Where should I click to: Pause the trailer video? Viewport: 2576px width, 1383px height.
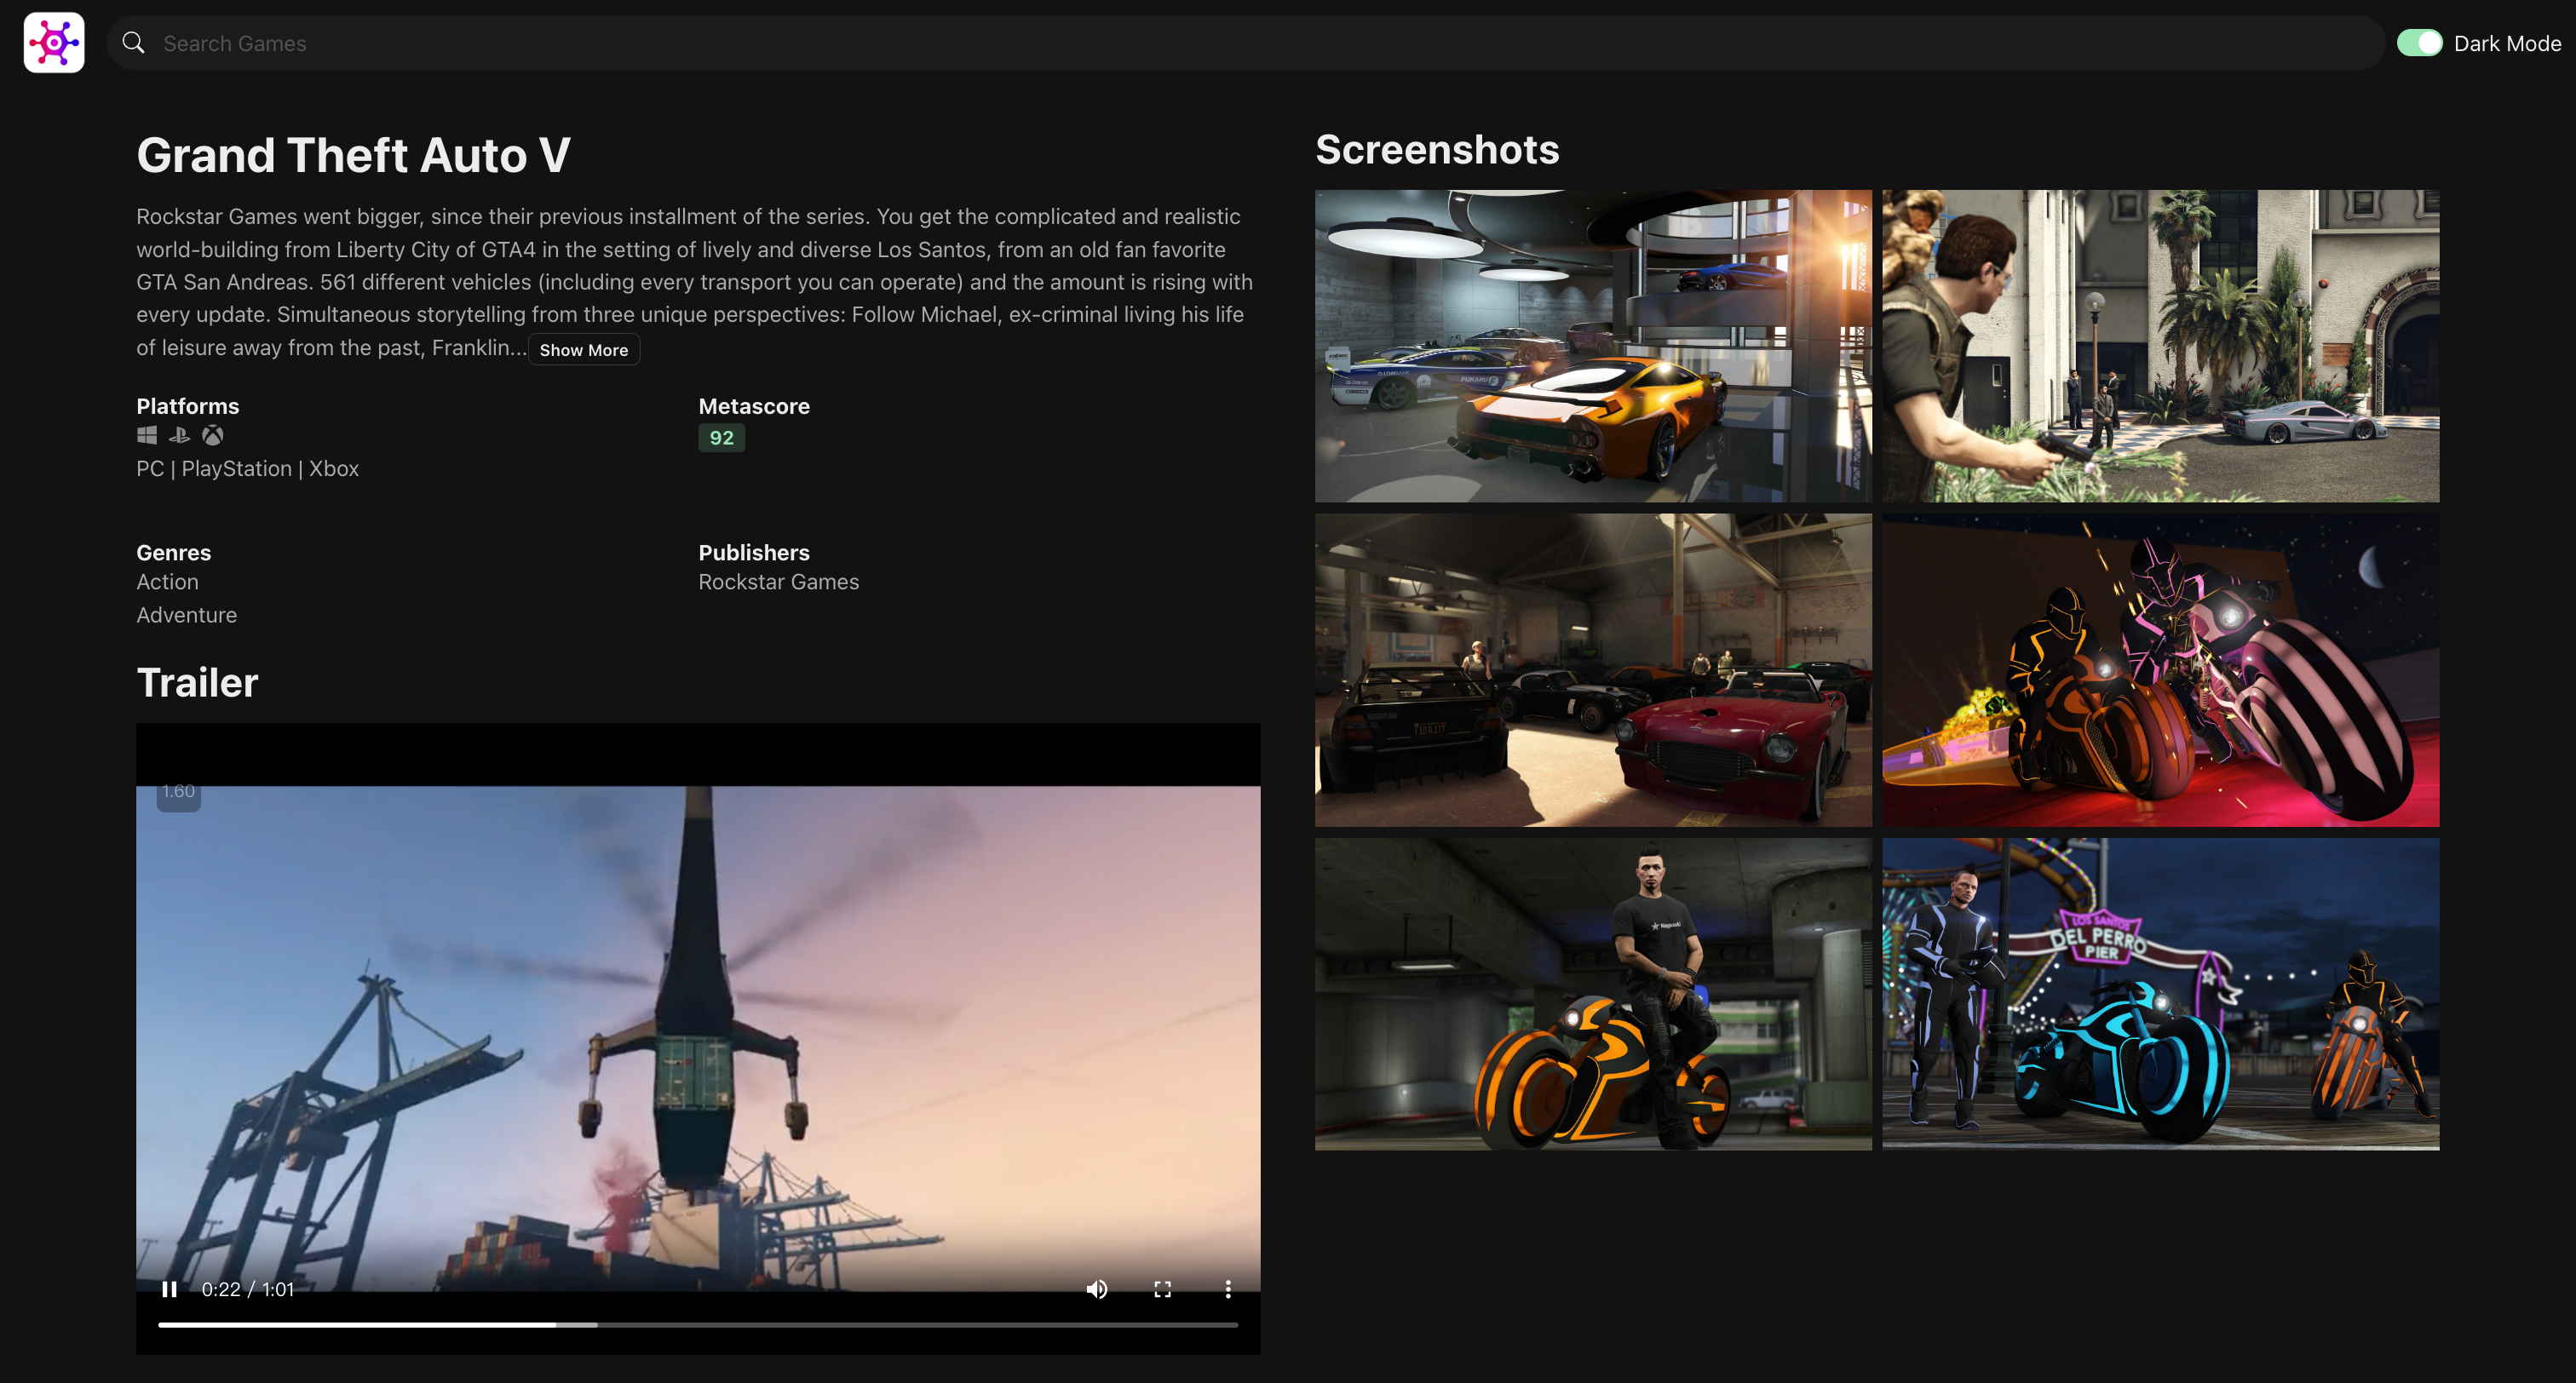(x=170, y=1289)
